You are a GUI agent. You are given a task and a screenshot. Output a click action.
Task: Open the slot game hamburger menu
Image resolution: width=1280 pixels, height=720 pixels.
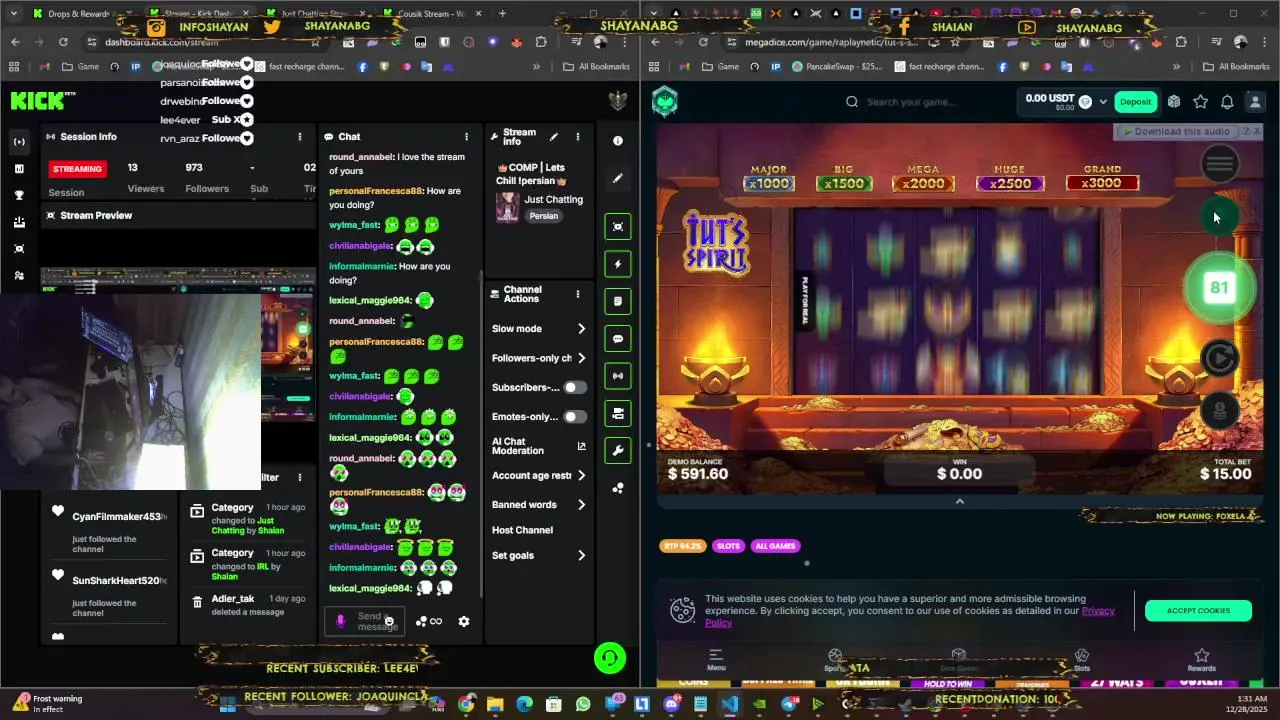pyautogui.click(x=1219, y=163)
